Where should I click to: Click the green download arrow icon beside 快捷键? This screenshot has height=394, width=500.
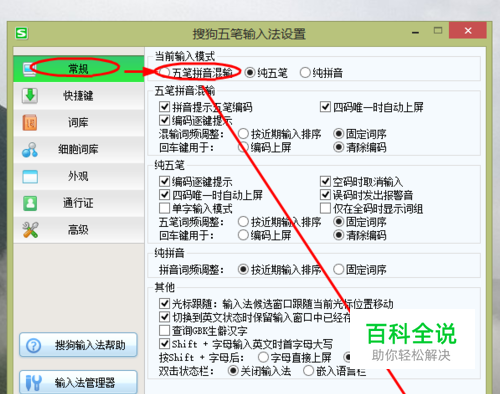[30, 96]
